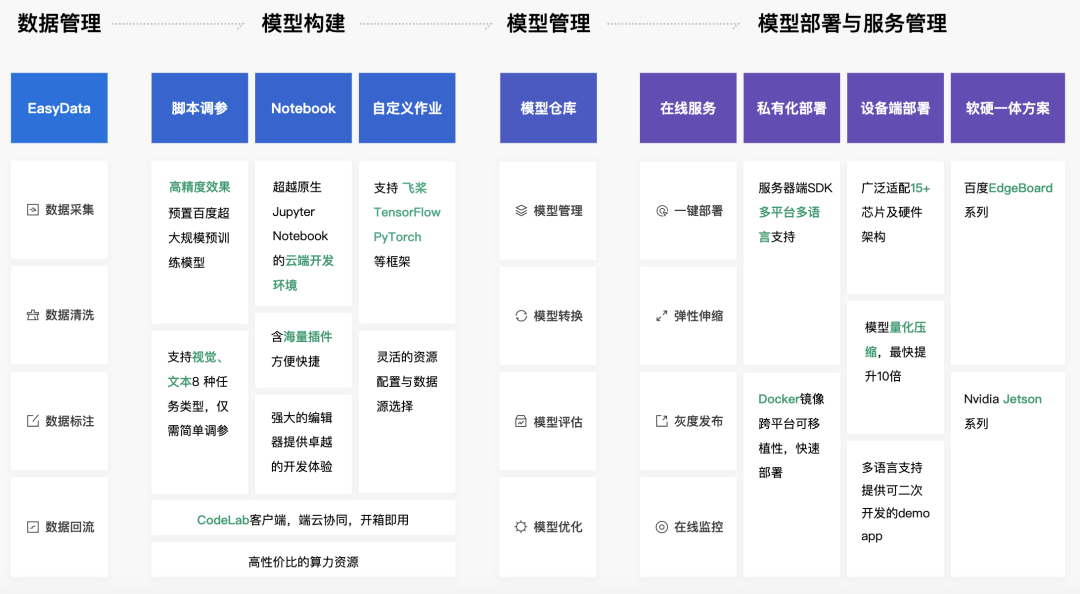
Task: Select the 私有化部署 tile
Action: point(791,108)
